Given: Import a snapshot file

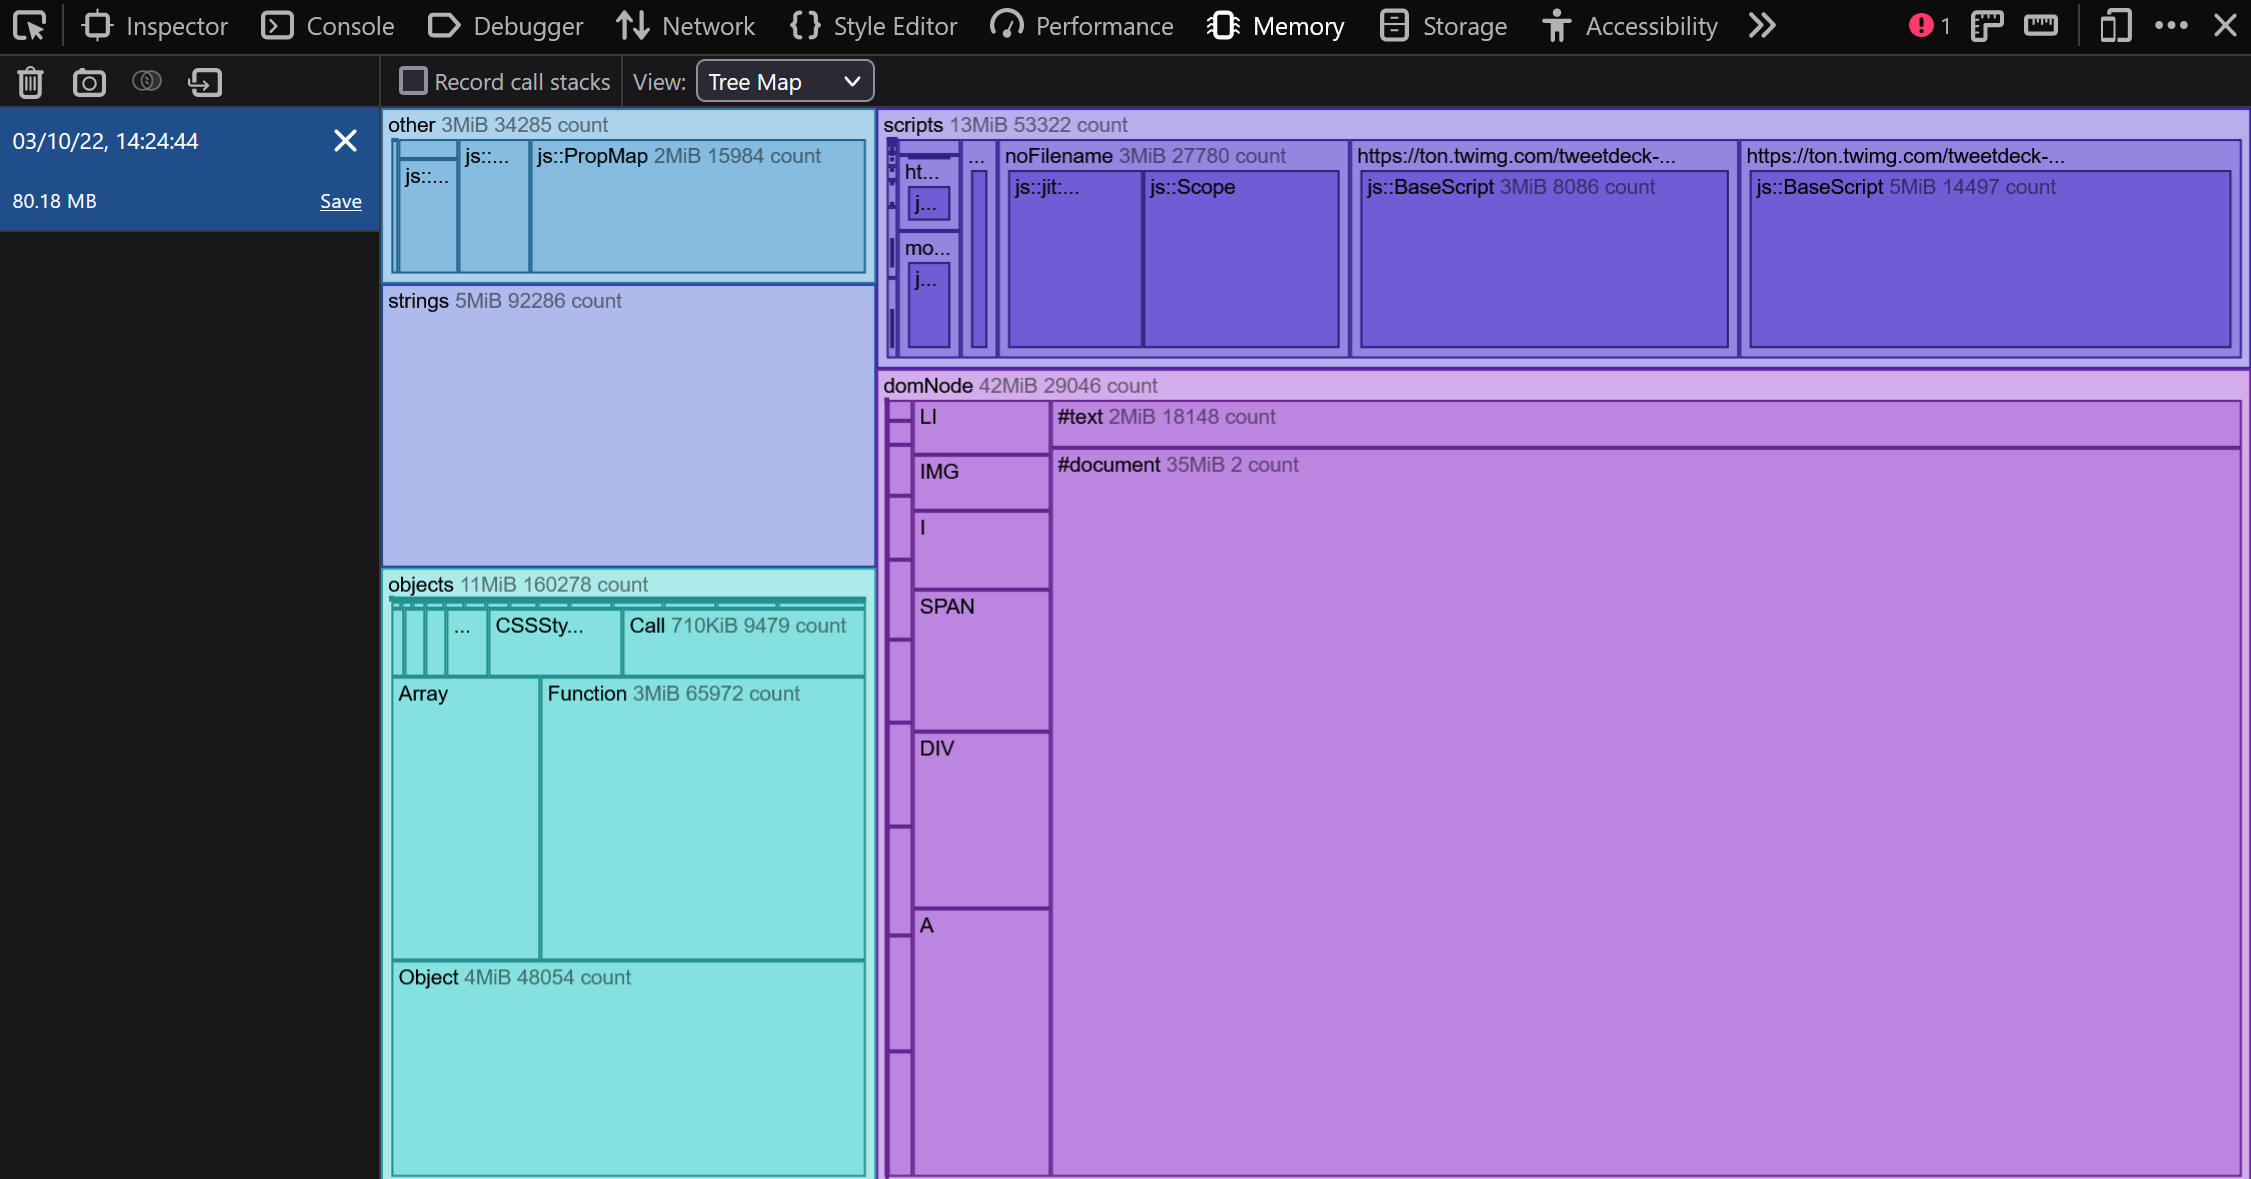Looking at the screenshot, I should [x=204, y=82].
